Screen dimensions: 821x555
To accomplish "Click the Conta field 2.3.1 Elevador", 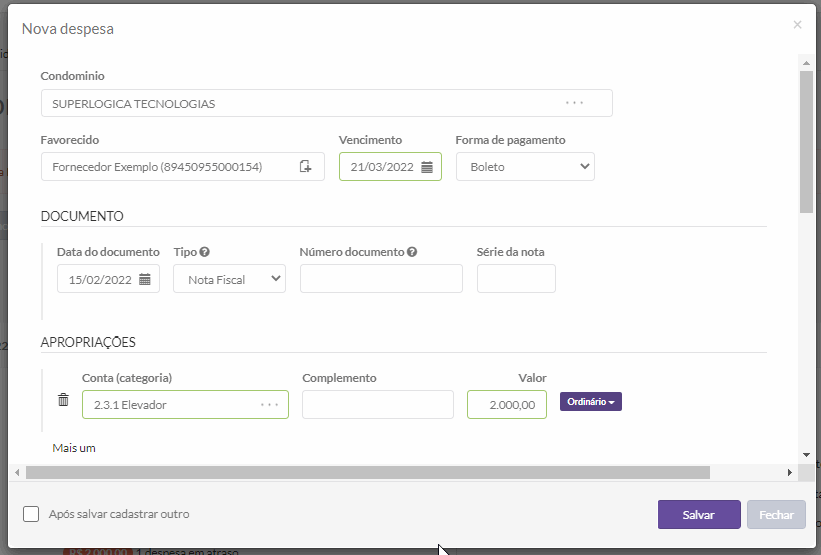I will tap(185, 404).
